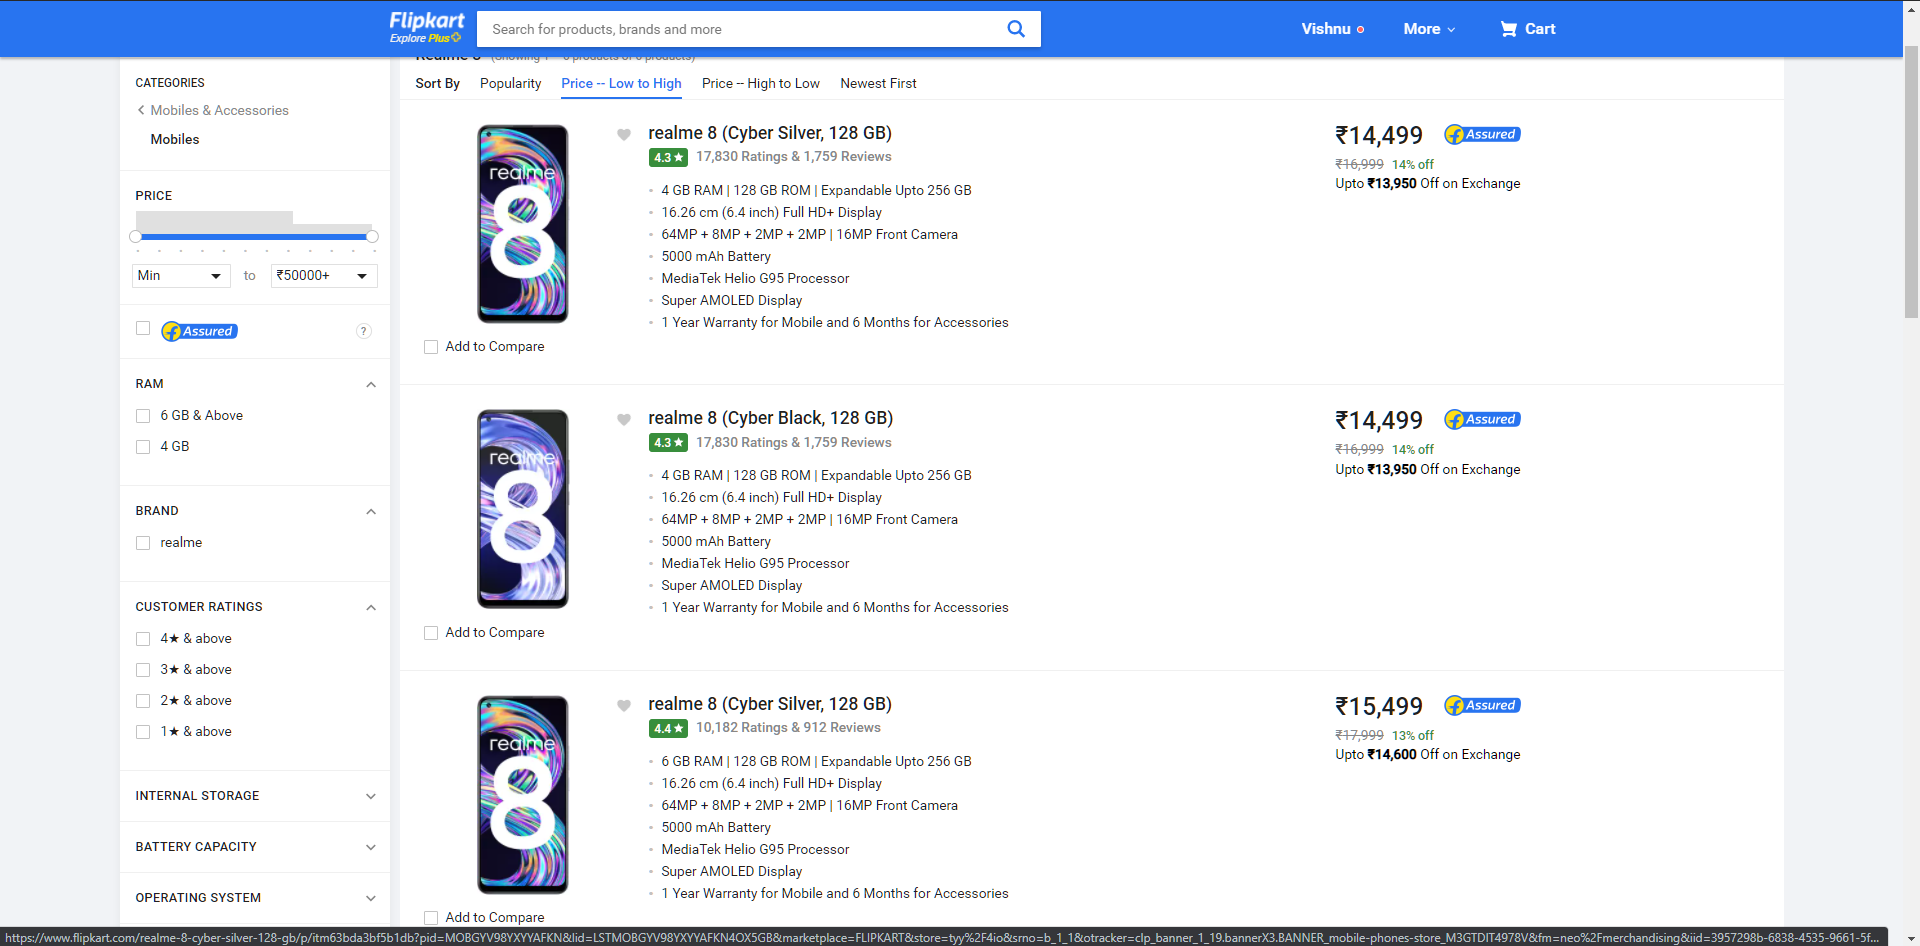This screenshot has height=946, width=1920.
Task: Click the price slider right handle
Action: [372, 237]
